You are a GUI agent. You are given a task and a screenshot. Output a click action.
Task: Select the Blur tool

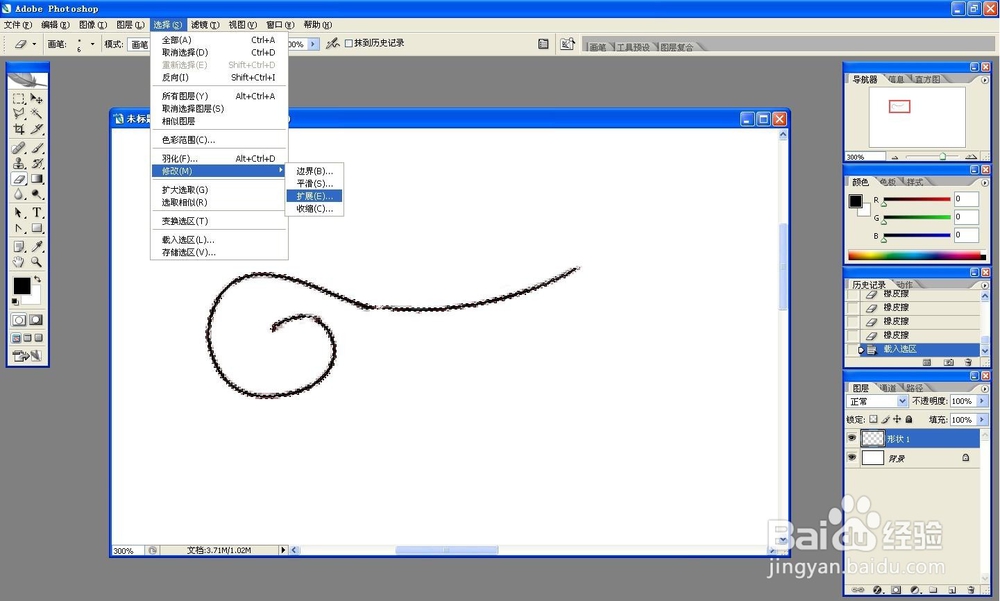[19, 195]
